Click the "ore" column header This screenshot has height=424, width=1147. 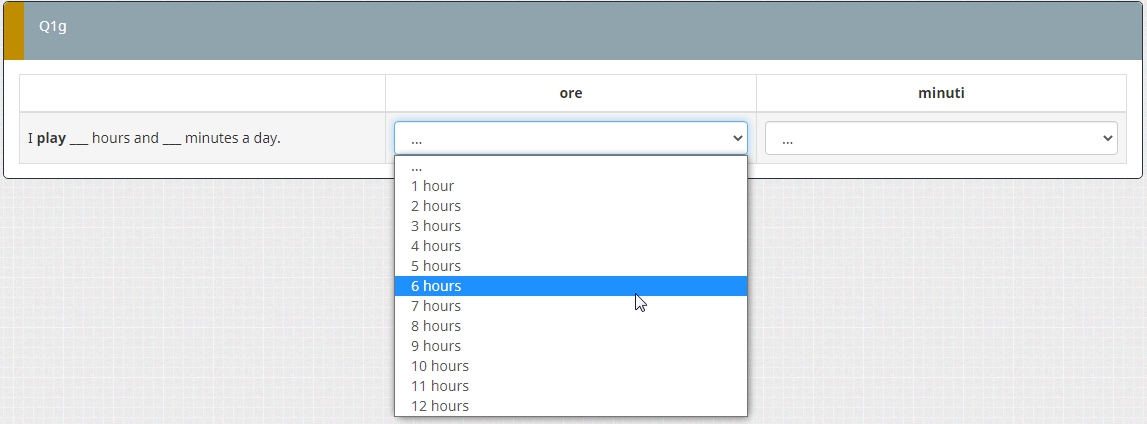(x=571, y=93)
